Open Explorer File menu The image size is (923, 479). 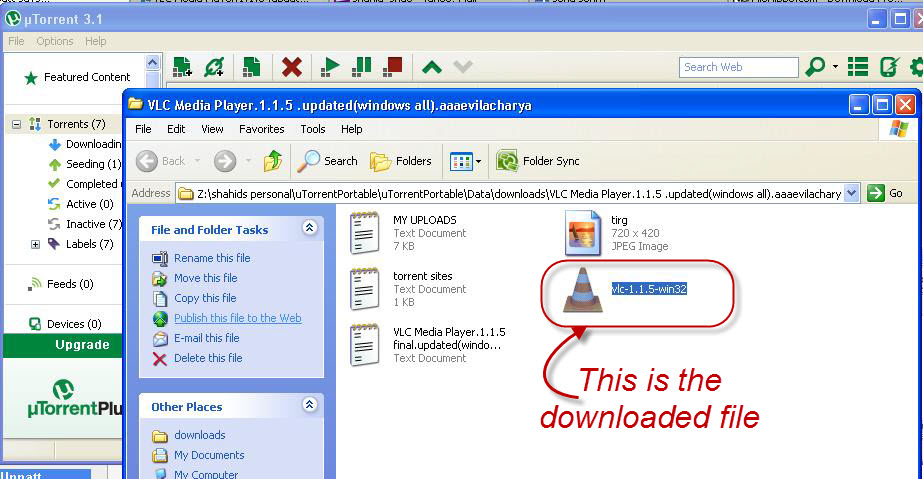tap(143, 129)
